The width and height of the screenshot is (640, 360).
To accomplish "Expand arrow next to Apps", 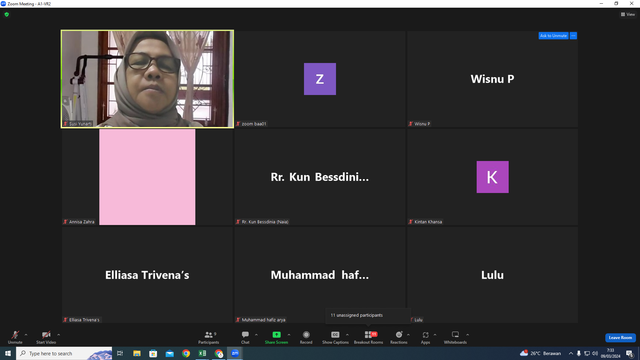I will coord(435,335).
